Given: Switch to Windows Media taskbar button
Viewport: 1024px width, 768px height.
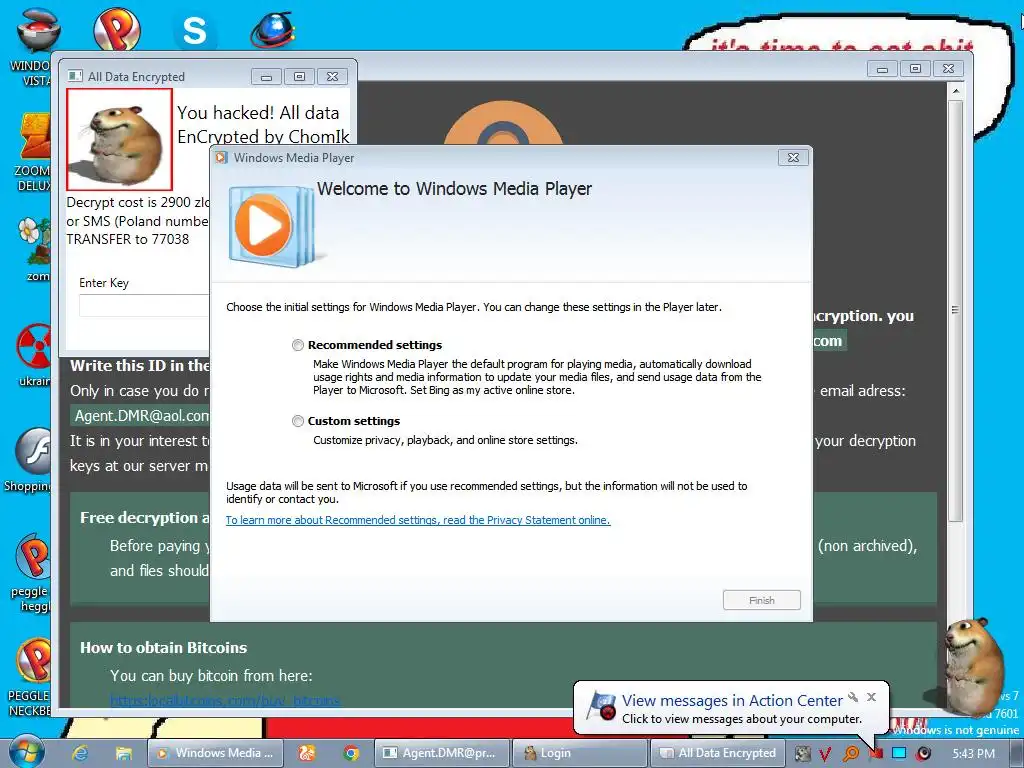Looking at the screenshot, I should pyautogui.click(x=216, y=753).
